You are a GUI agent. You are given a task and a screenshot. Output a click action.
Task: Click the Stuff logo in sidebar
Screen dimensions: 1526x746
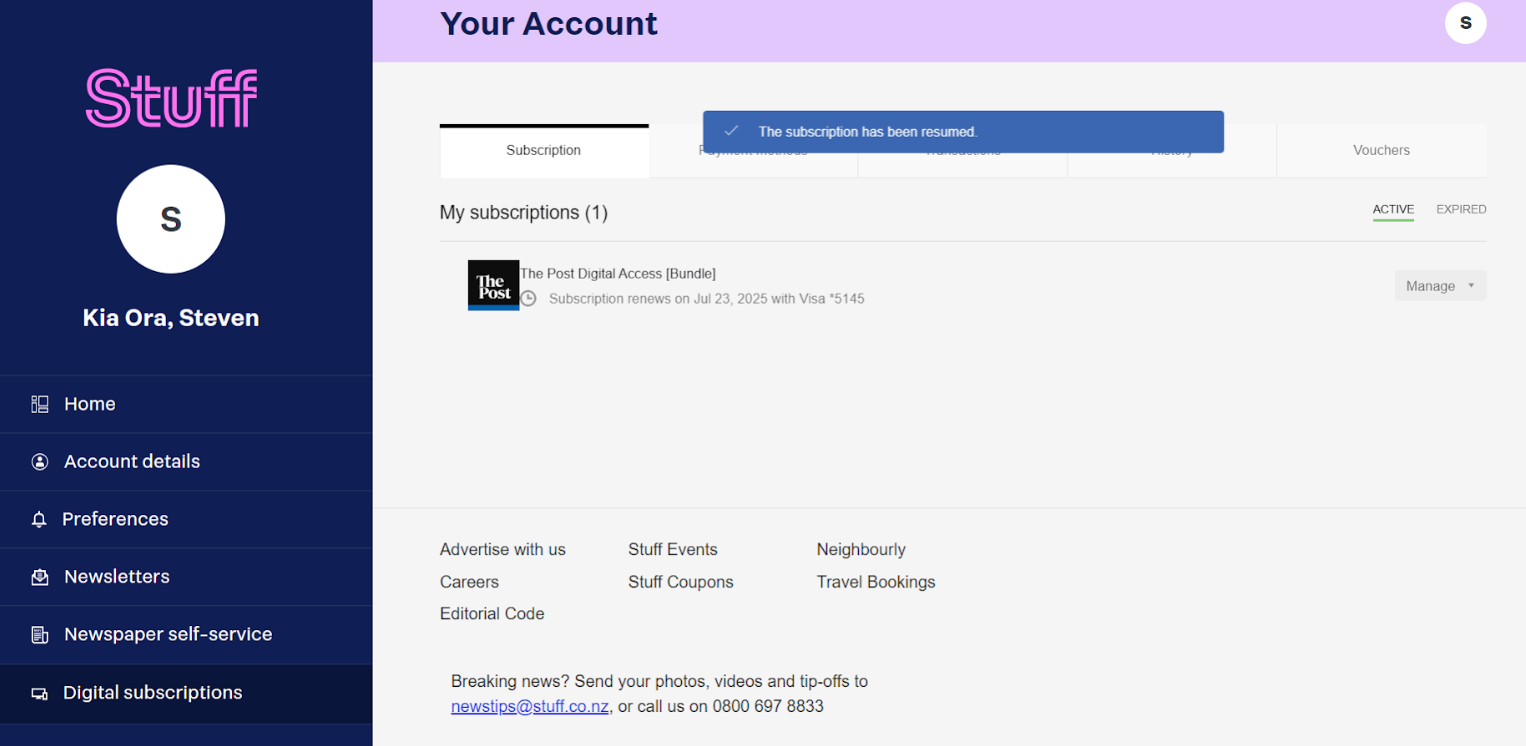(171, 98)
